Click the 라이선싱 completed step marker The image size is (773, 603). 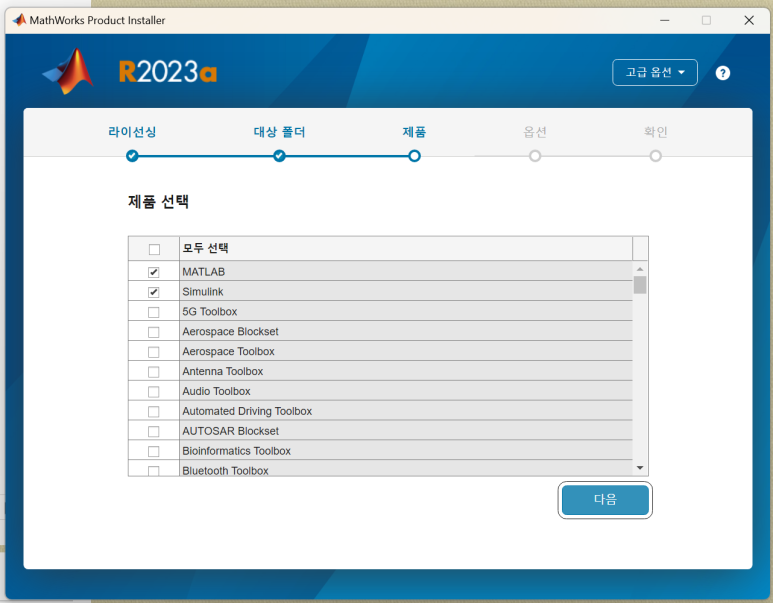point(132,156)
